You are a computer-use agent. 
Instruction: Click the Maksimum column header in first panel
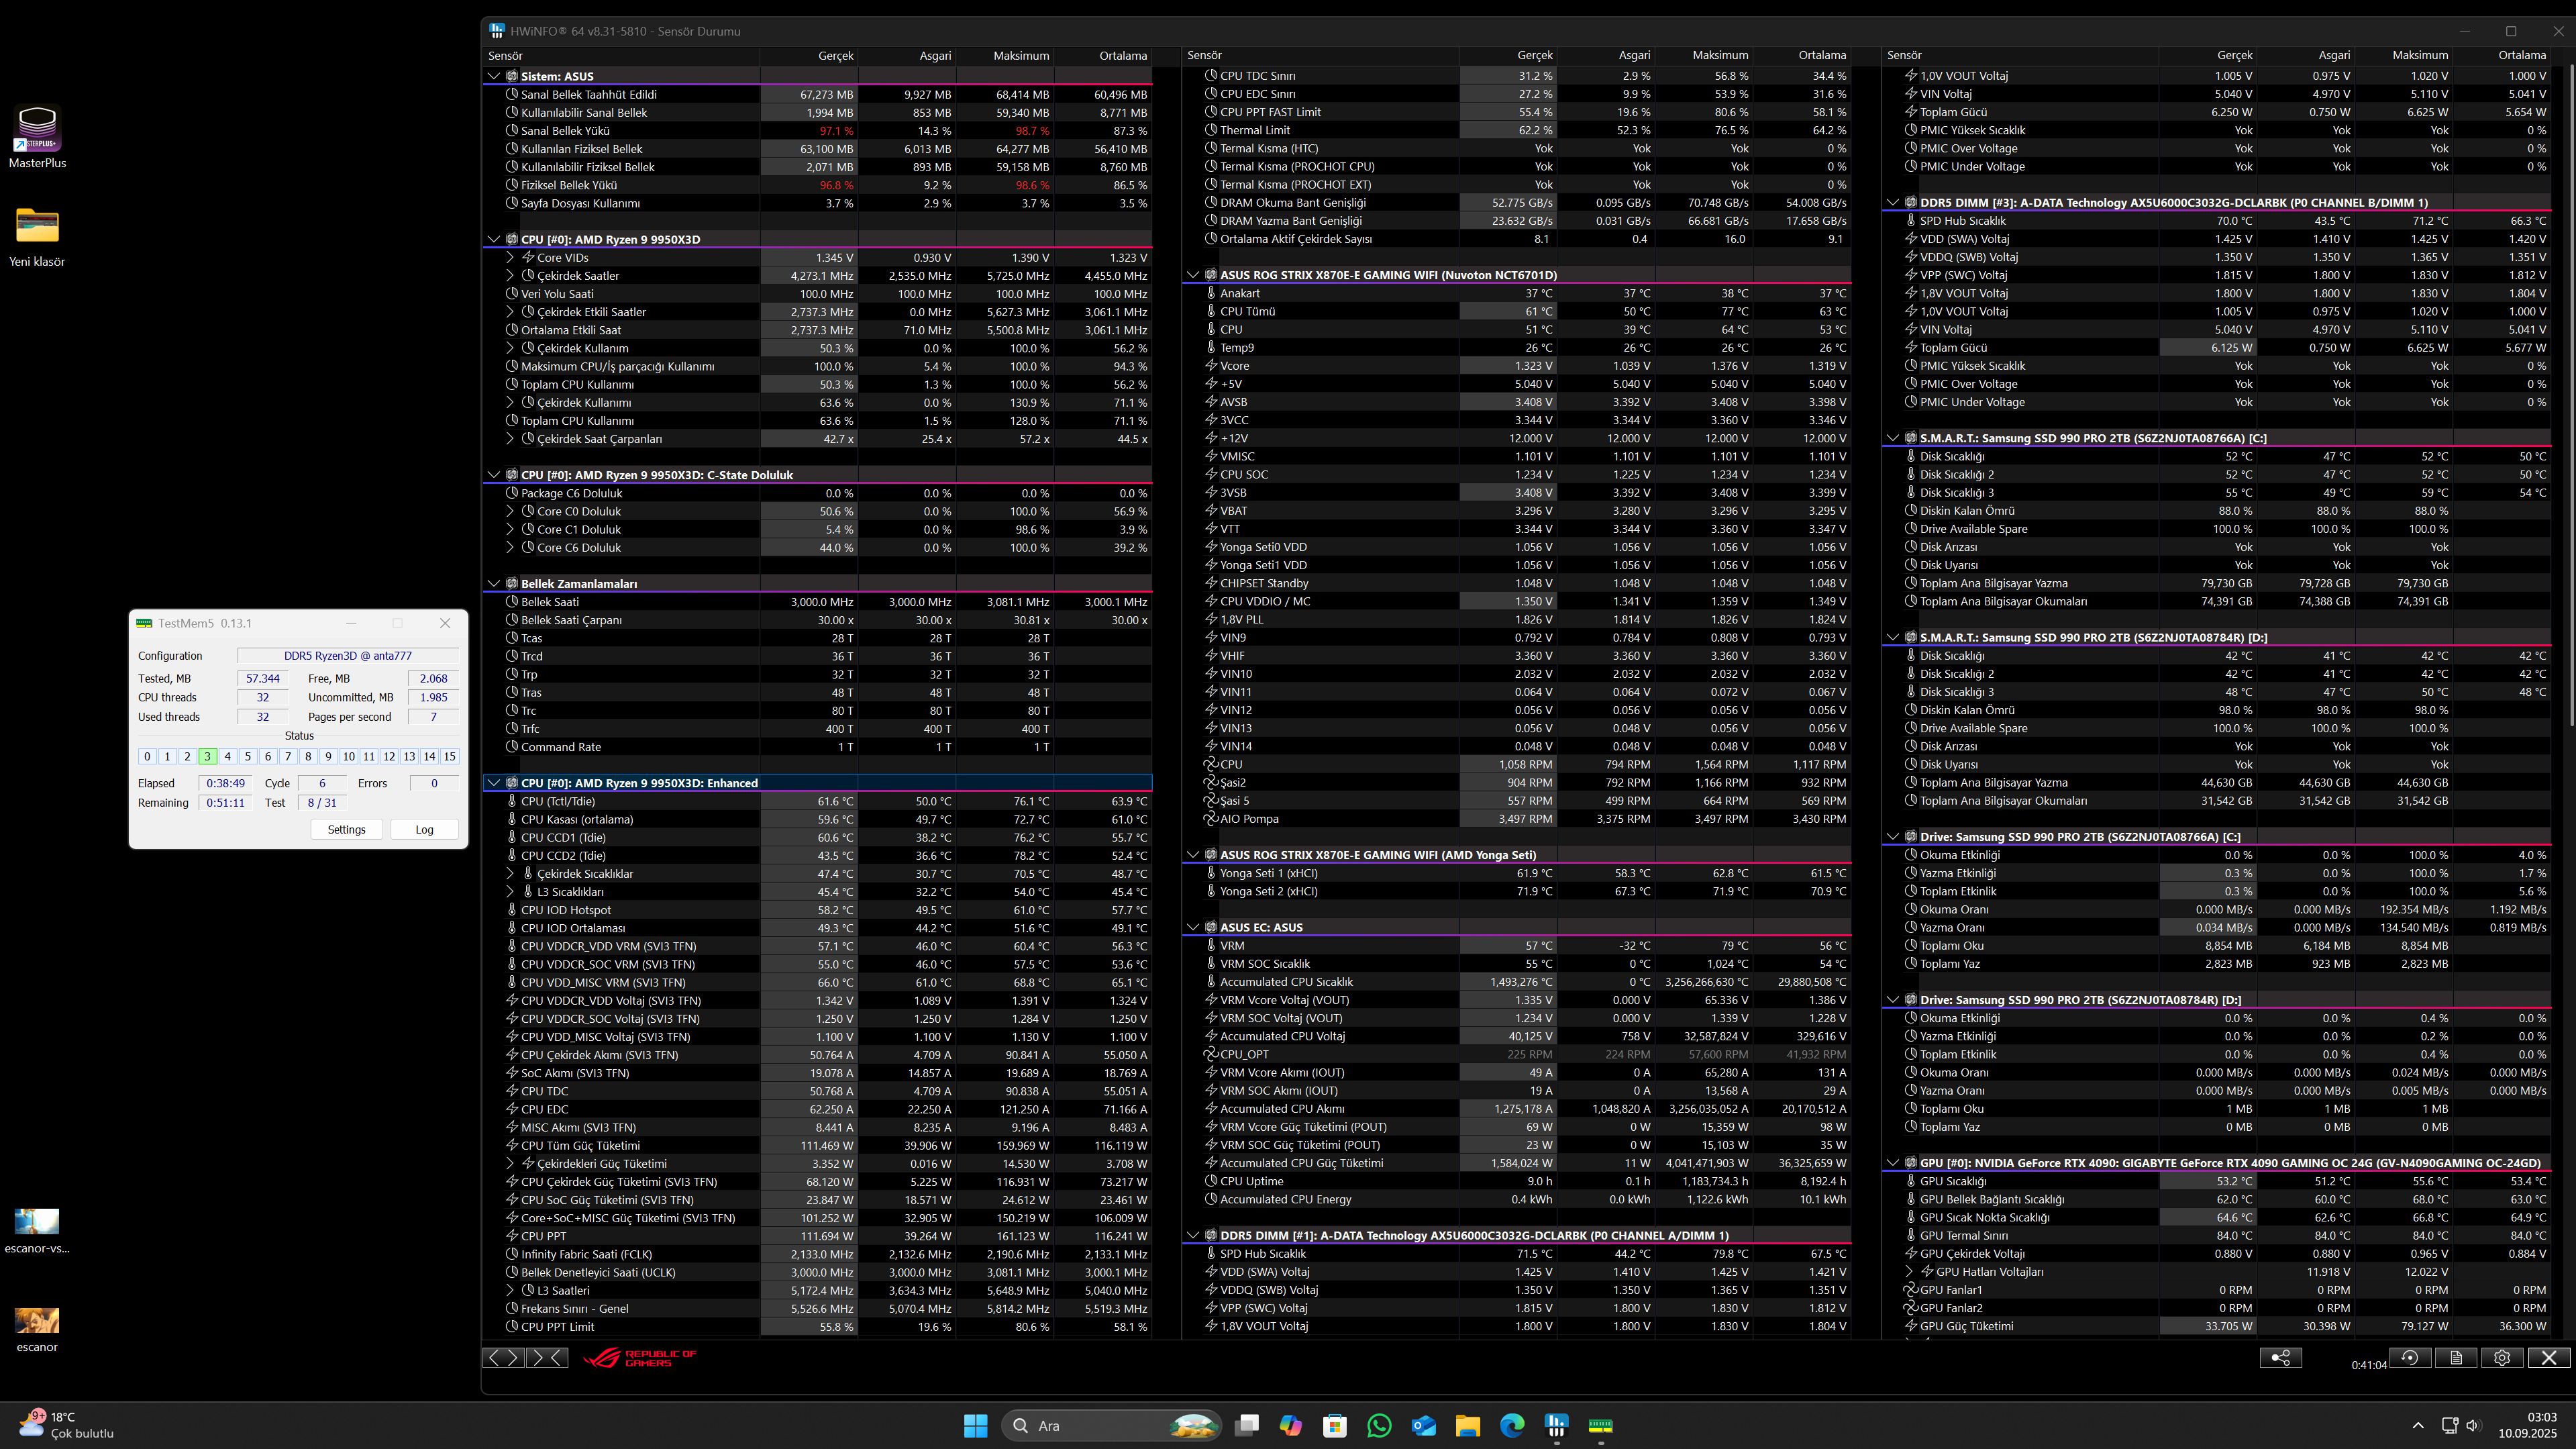click(1005, 56)
